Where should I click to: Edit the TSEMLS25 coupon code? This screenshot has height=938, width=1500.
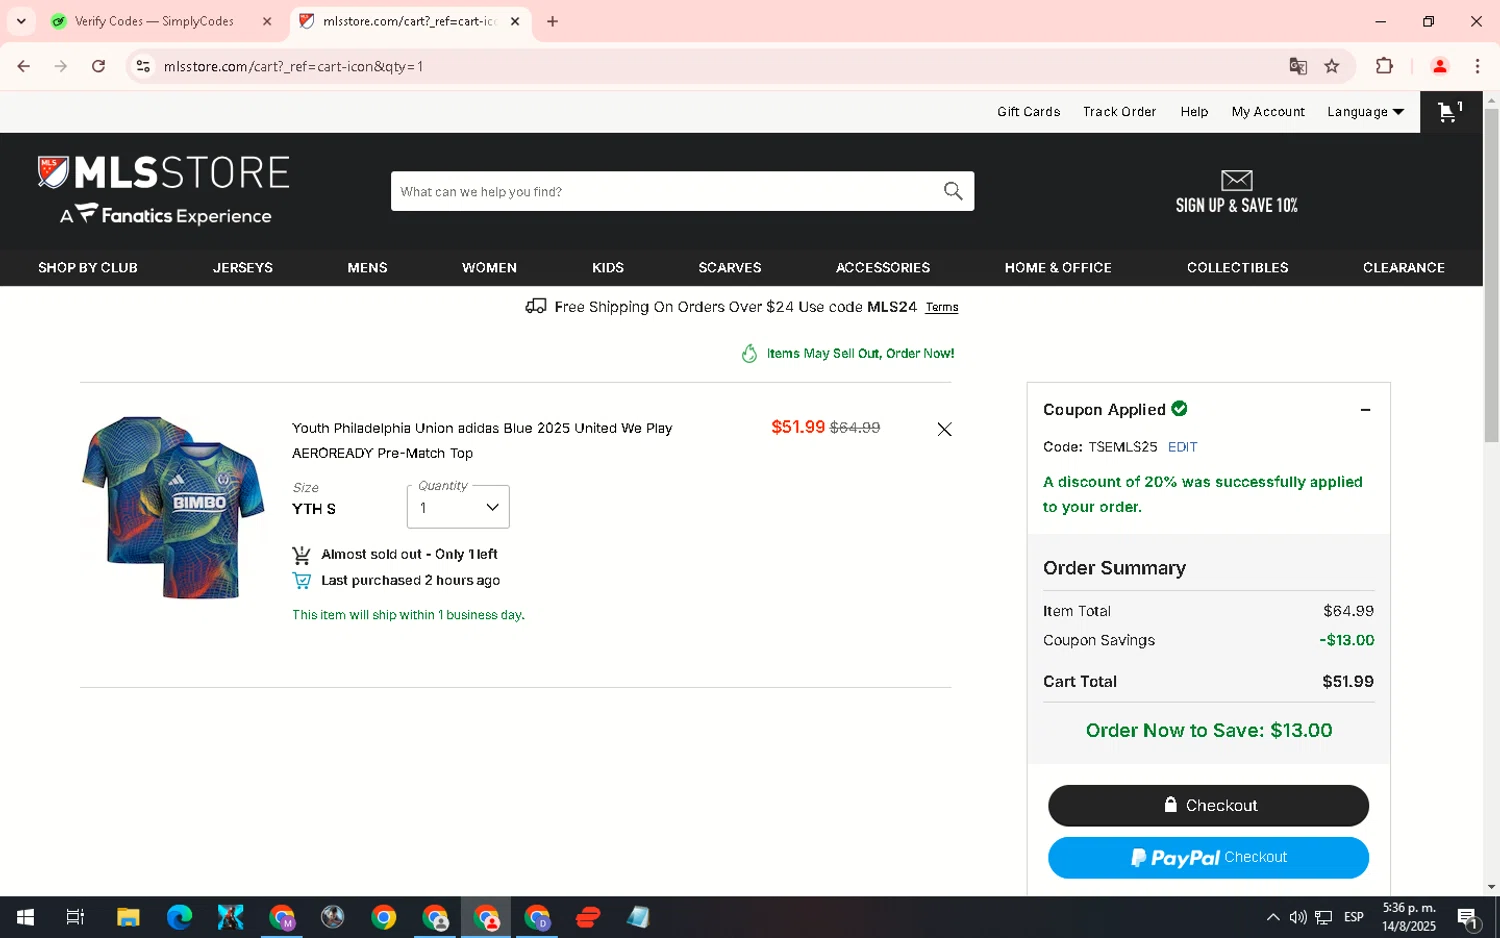pyautogui.click(x=1182, y=447)
